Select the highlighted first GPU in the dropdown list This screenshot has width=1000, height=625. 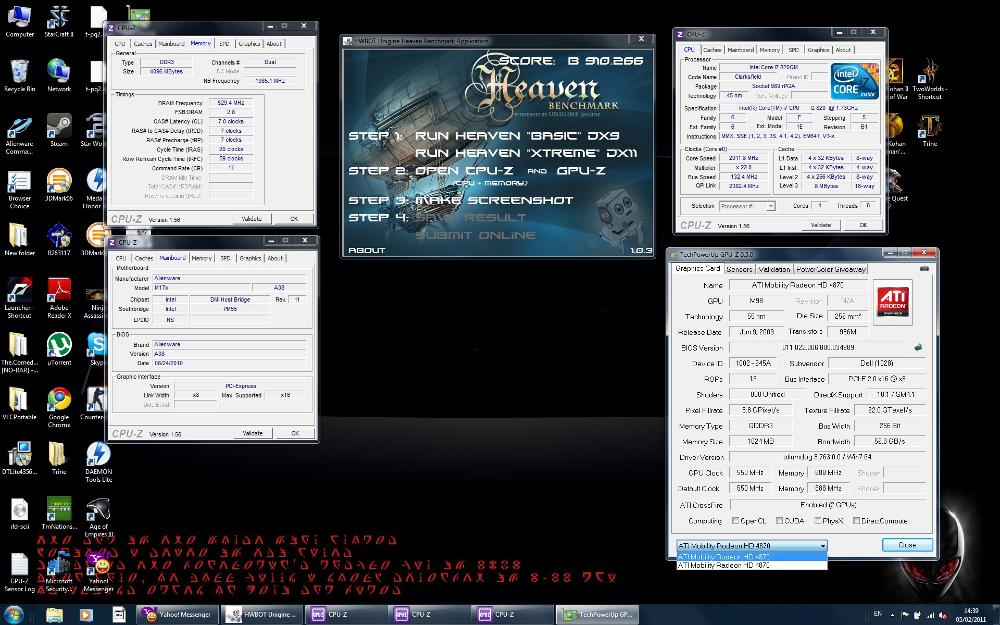752,556
